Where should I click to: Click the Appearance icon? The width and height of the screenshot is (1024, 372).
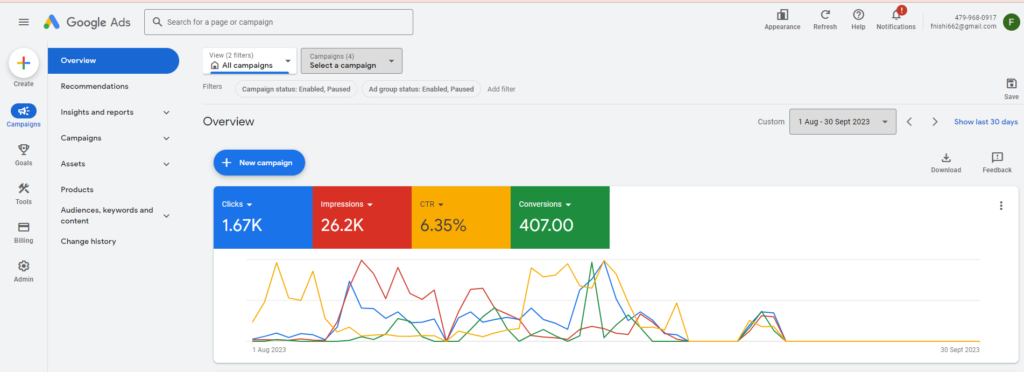(x=782, y=14)
